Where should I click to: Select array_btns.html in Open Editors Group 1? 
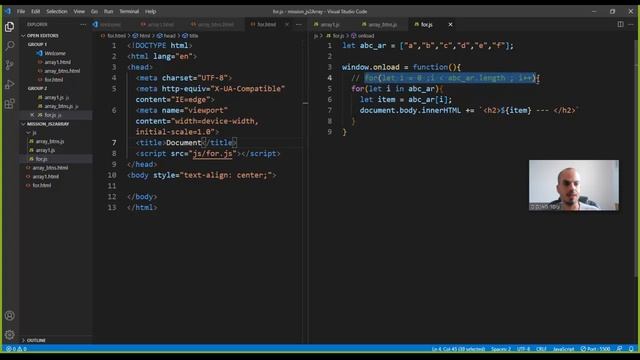[62, 71]
